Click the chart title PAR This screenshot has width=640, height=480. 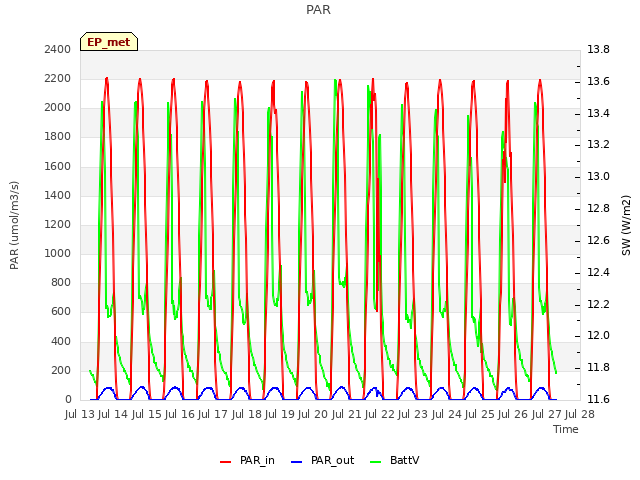click(x=318, y=10)
